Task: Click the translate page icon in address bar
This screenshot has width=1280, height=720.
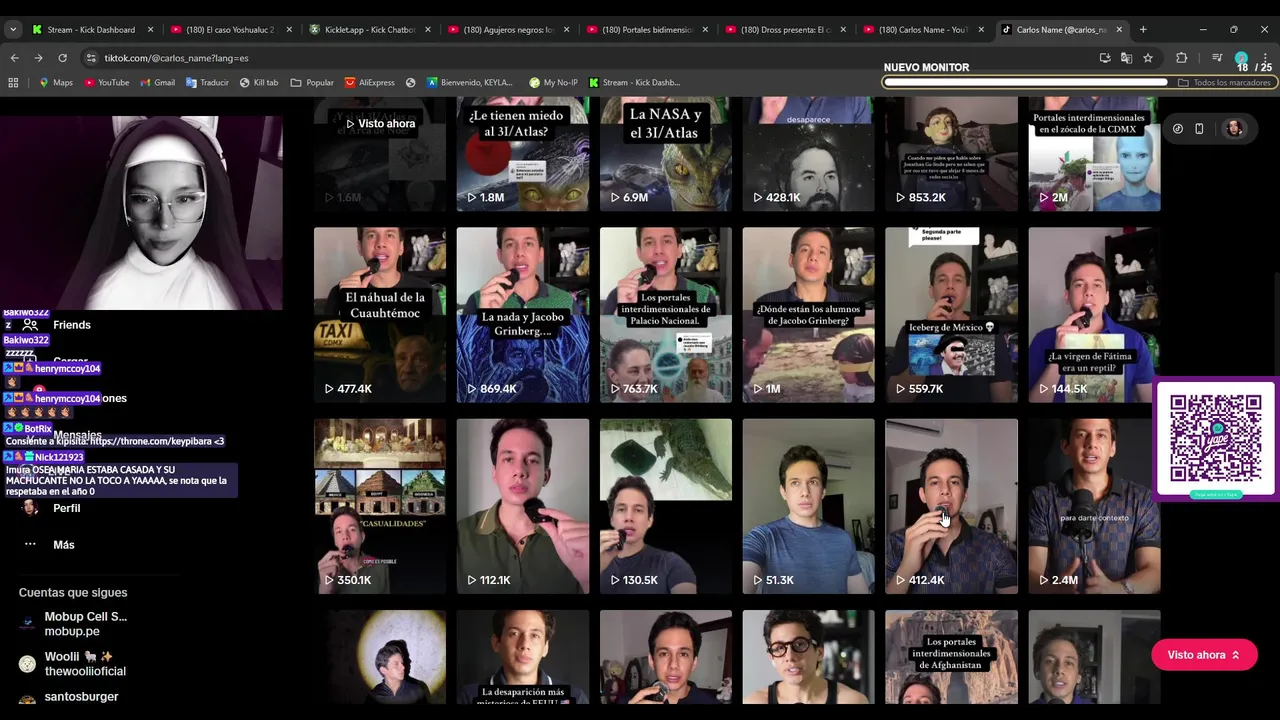Action: (1126, 58)
